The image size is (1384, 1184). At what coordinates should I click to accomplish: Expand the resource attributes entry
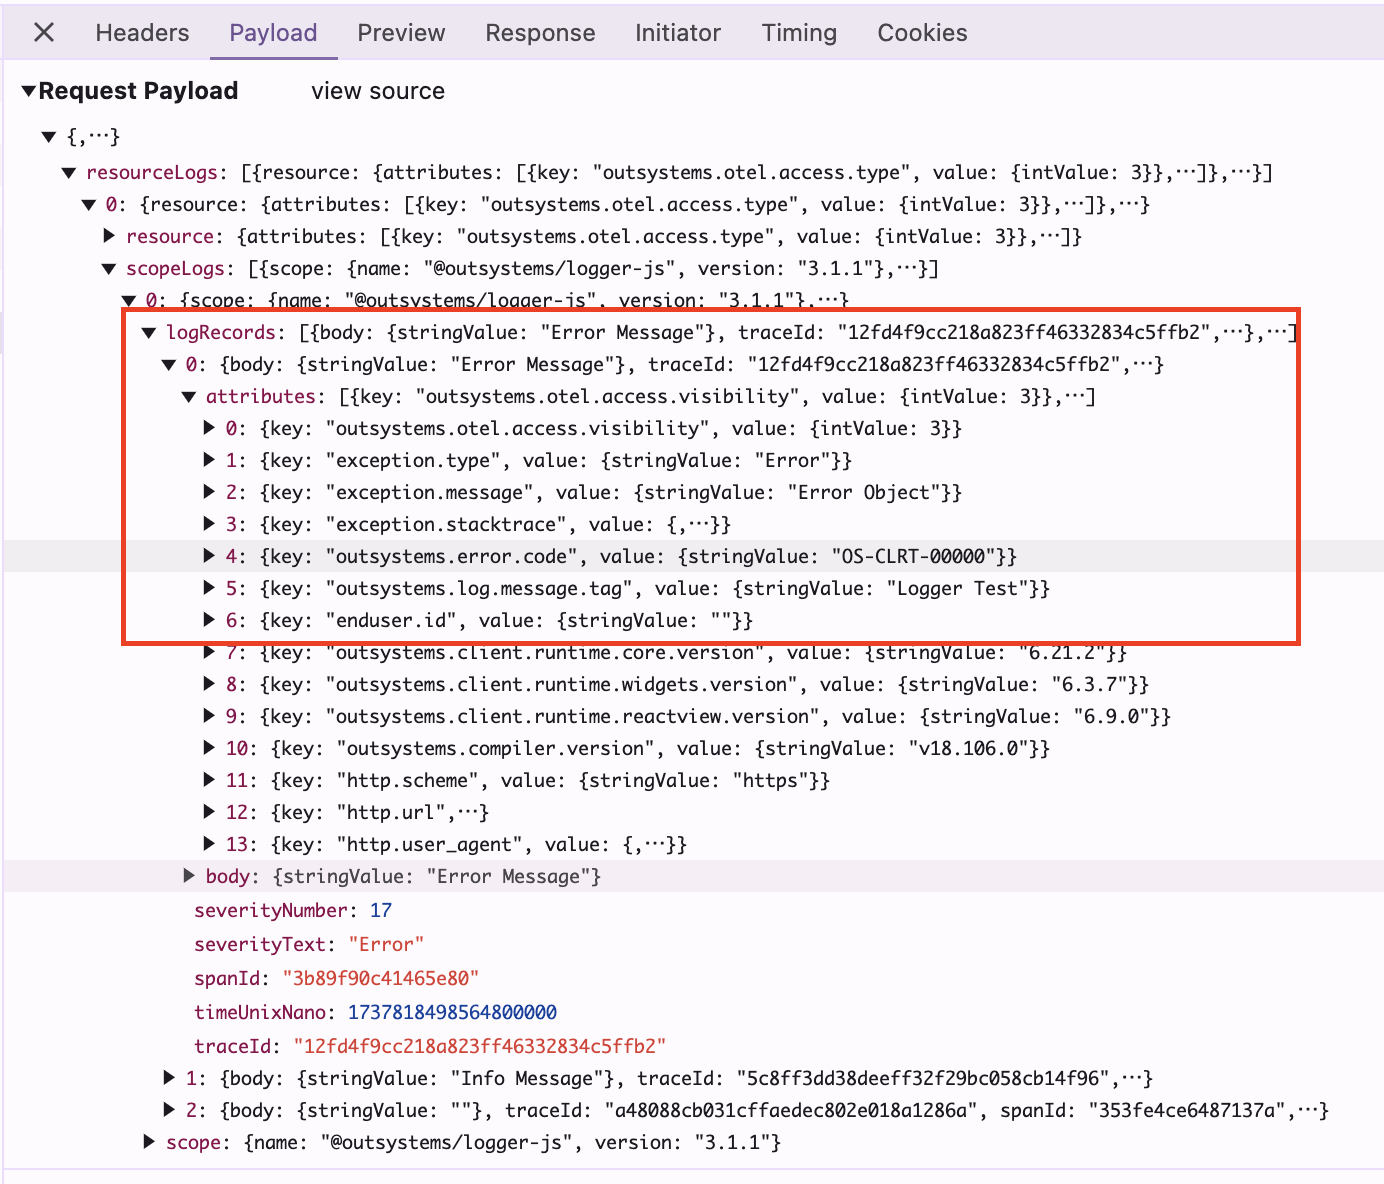[x=109, y=236]
